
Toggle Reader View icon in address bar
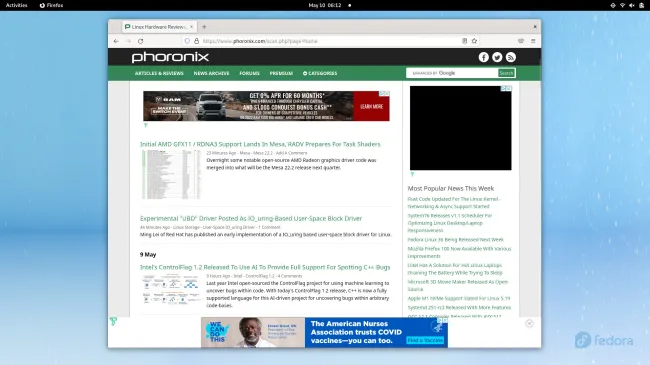pyautogui.click(x=464, y=41)
